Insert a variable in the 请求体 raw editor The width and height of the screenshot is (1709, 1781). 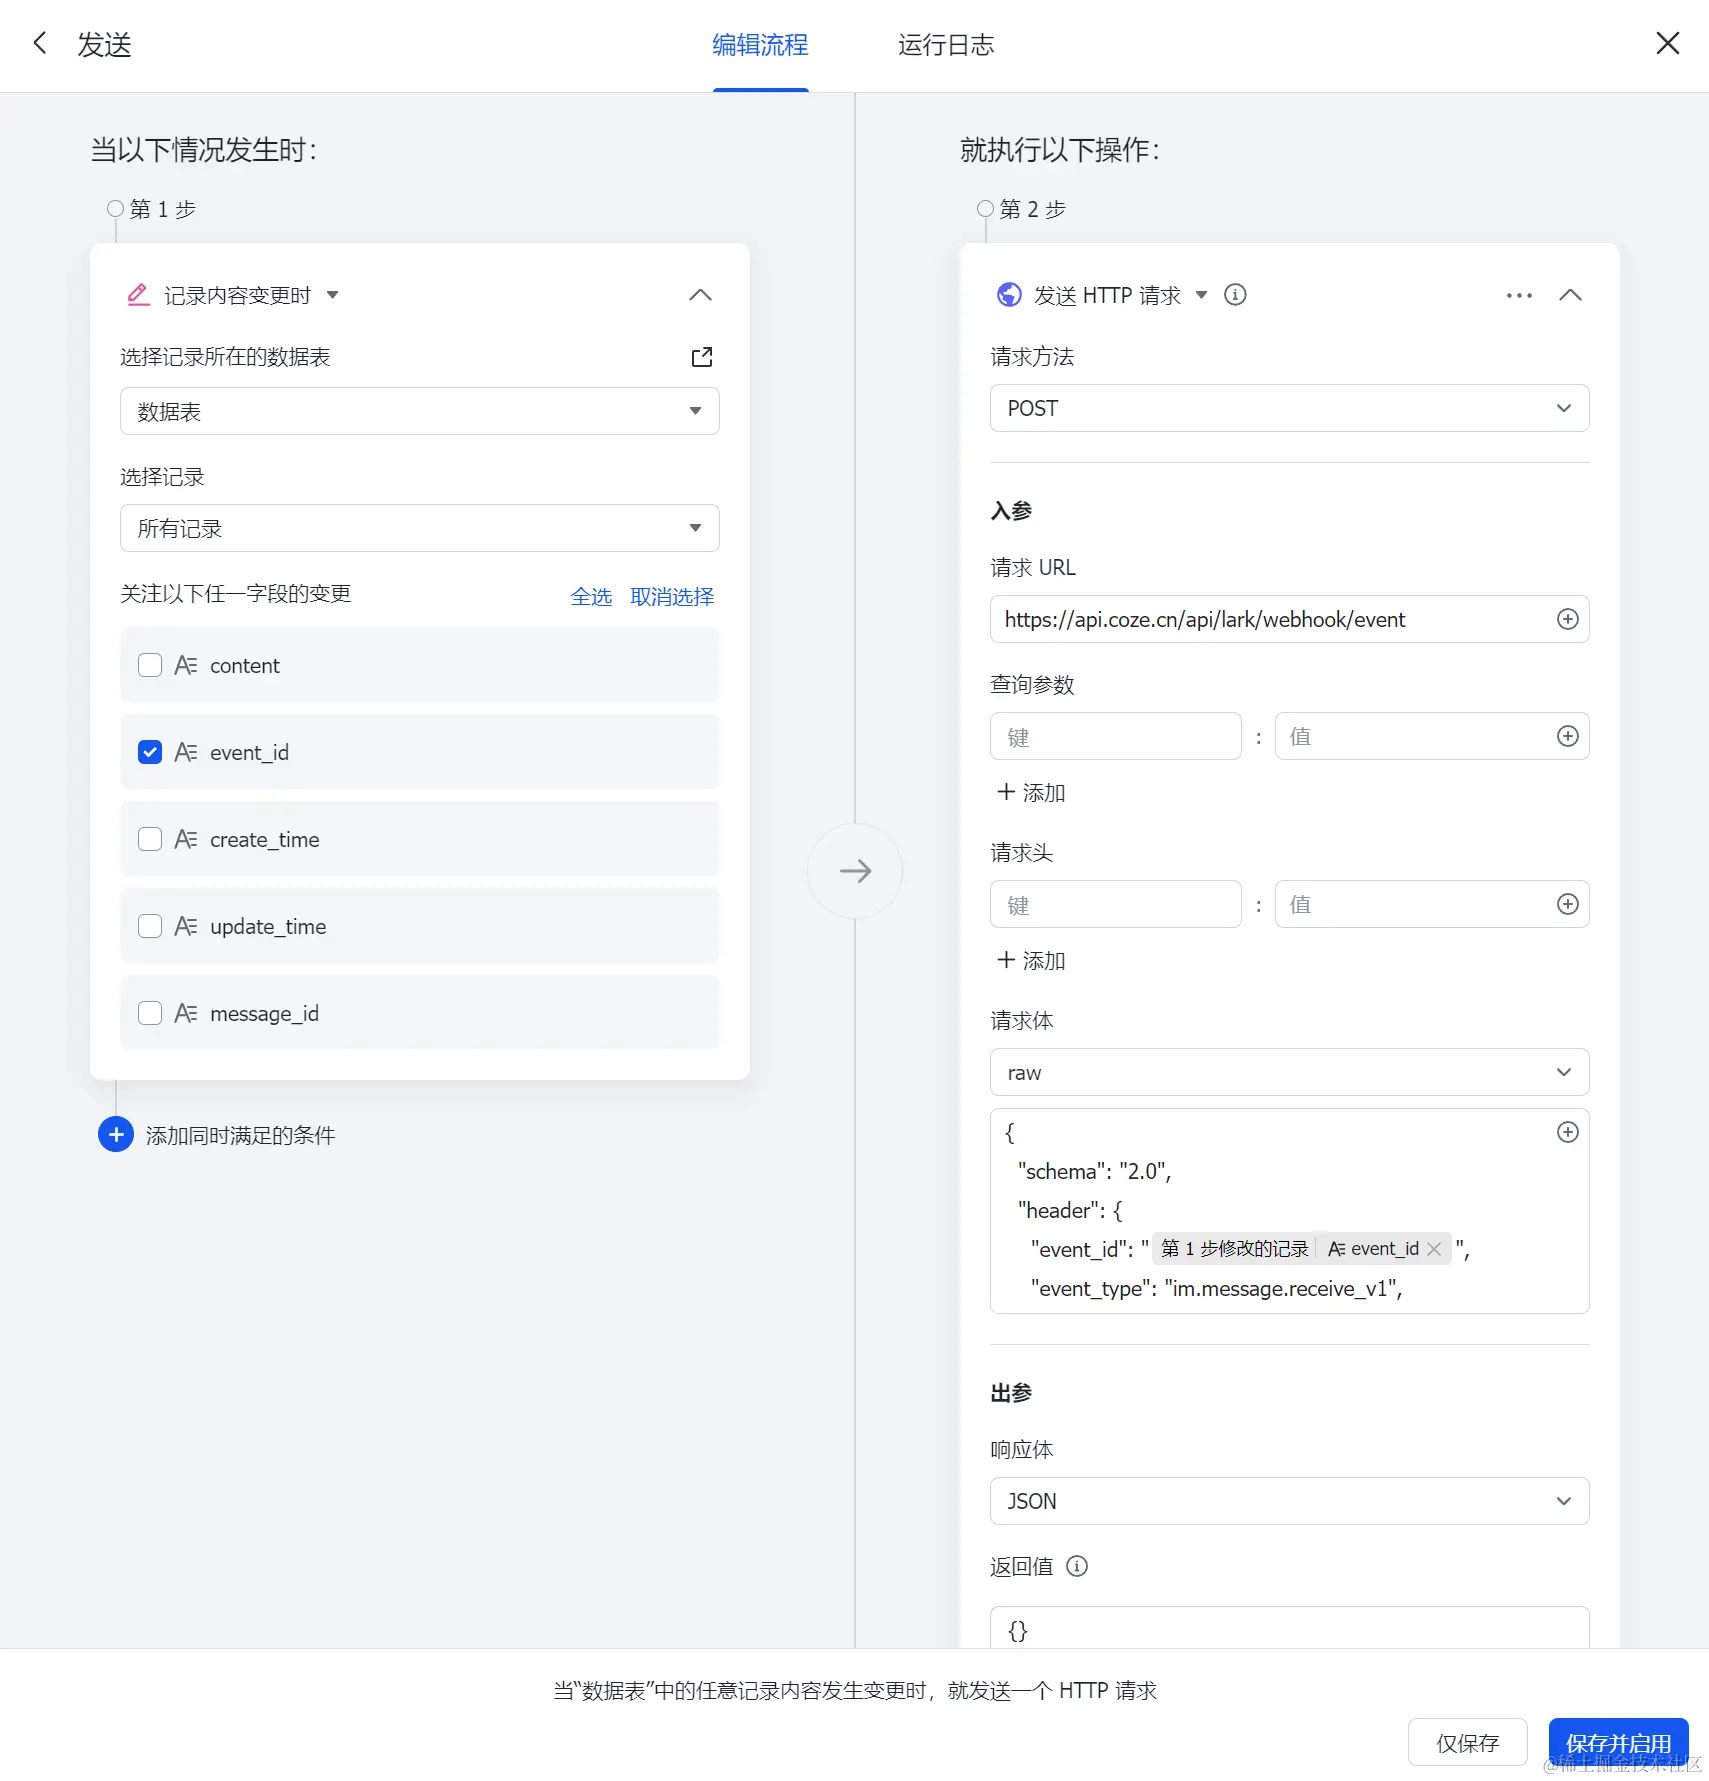pos(1567,1132)
